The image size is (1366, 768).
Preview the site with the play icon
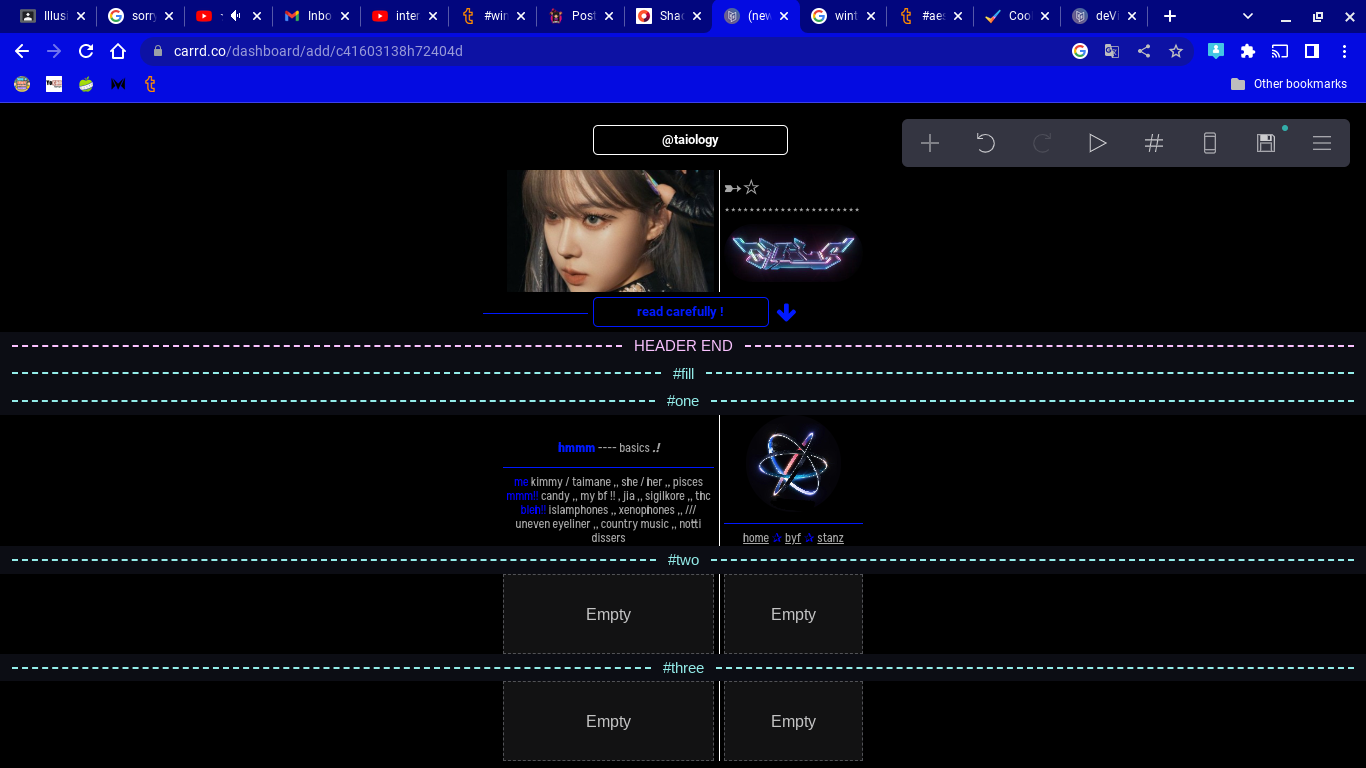click(x=1098, y=143)
